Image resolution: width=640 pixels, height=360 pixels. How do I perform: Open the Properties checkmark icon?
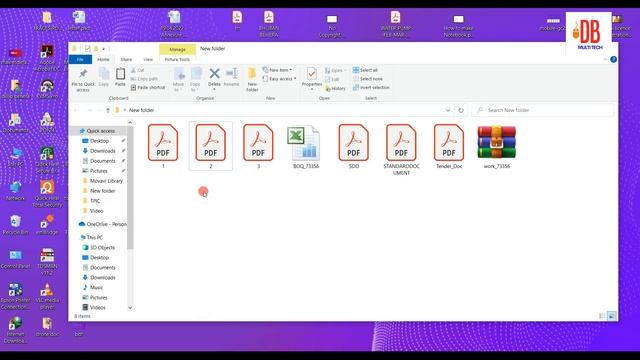312,74
